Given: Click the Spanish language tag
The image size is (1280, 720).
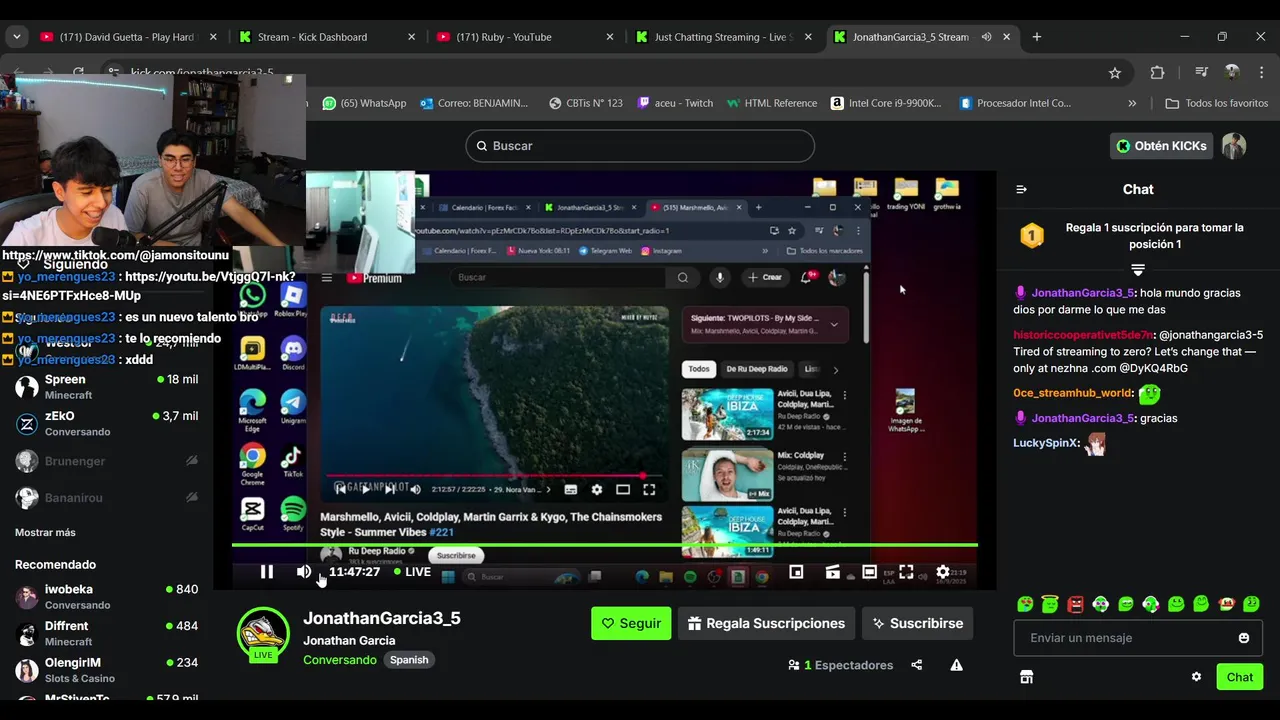Looking at the screenshot, I should [x=409, y=660].
